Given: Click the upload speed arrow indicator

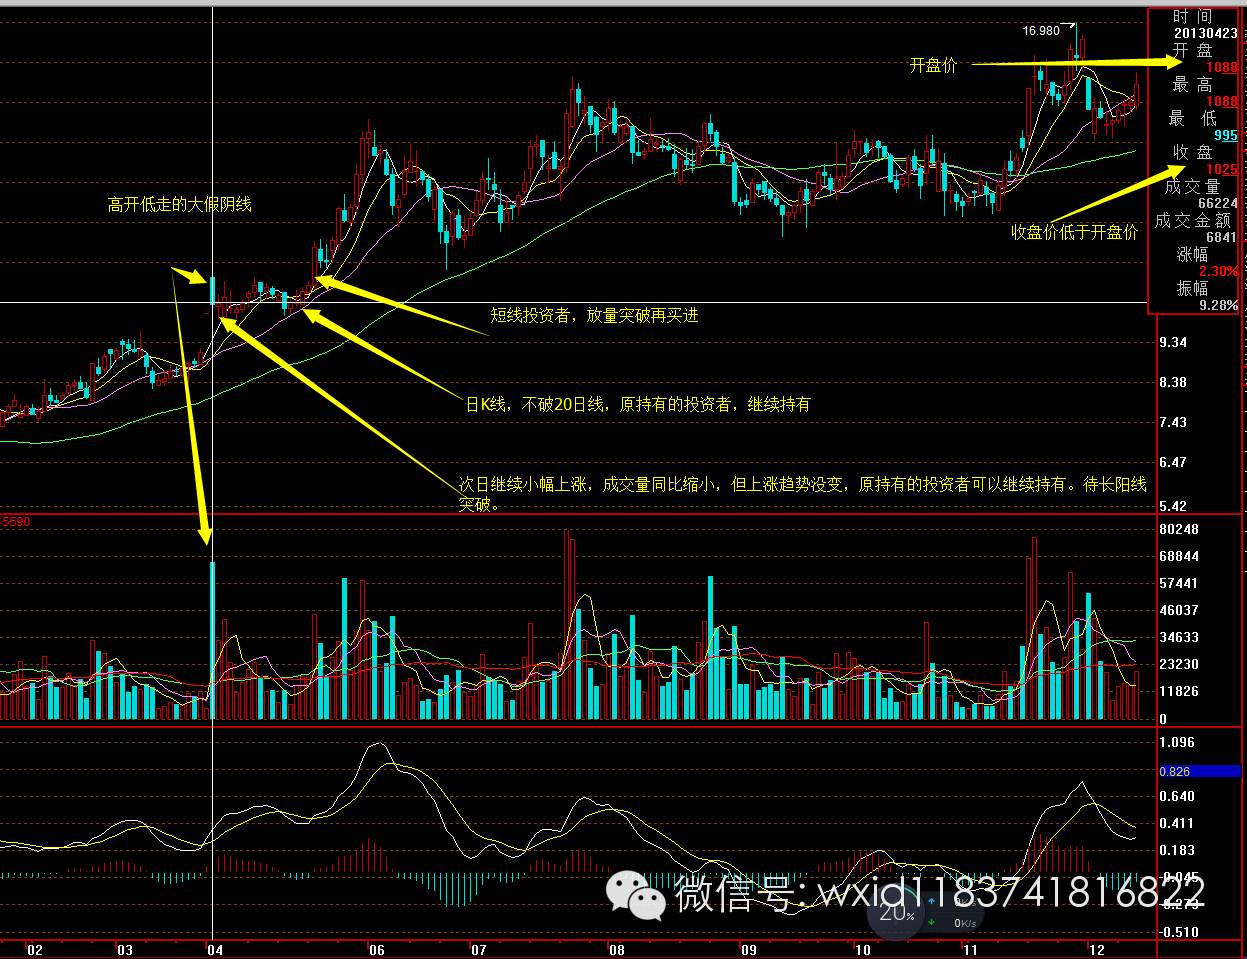Looking at the screenshot, I should point(932,901).
